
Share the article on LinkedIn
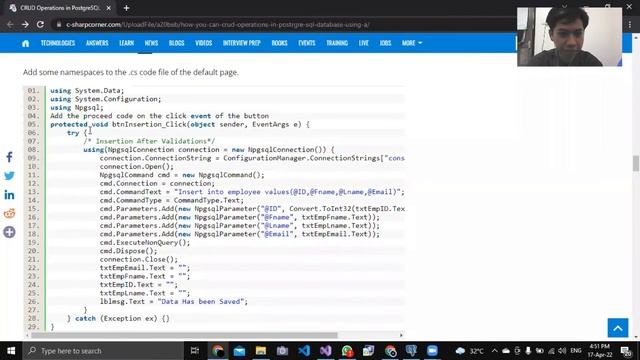click(9, 195)
